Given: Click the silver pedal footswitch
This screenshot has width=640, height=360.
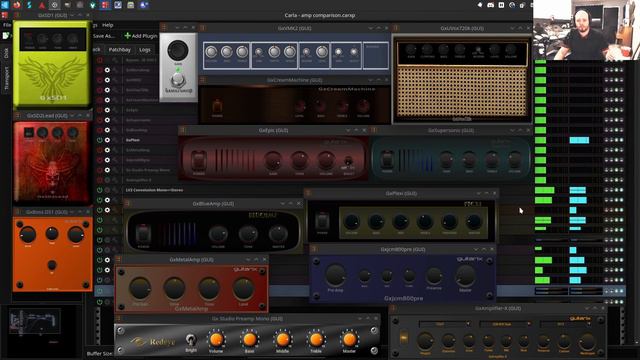Looking at the screenshot, I should tap(178, 80).
